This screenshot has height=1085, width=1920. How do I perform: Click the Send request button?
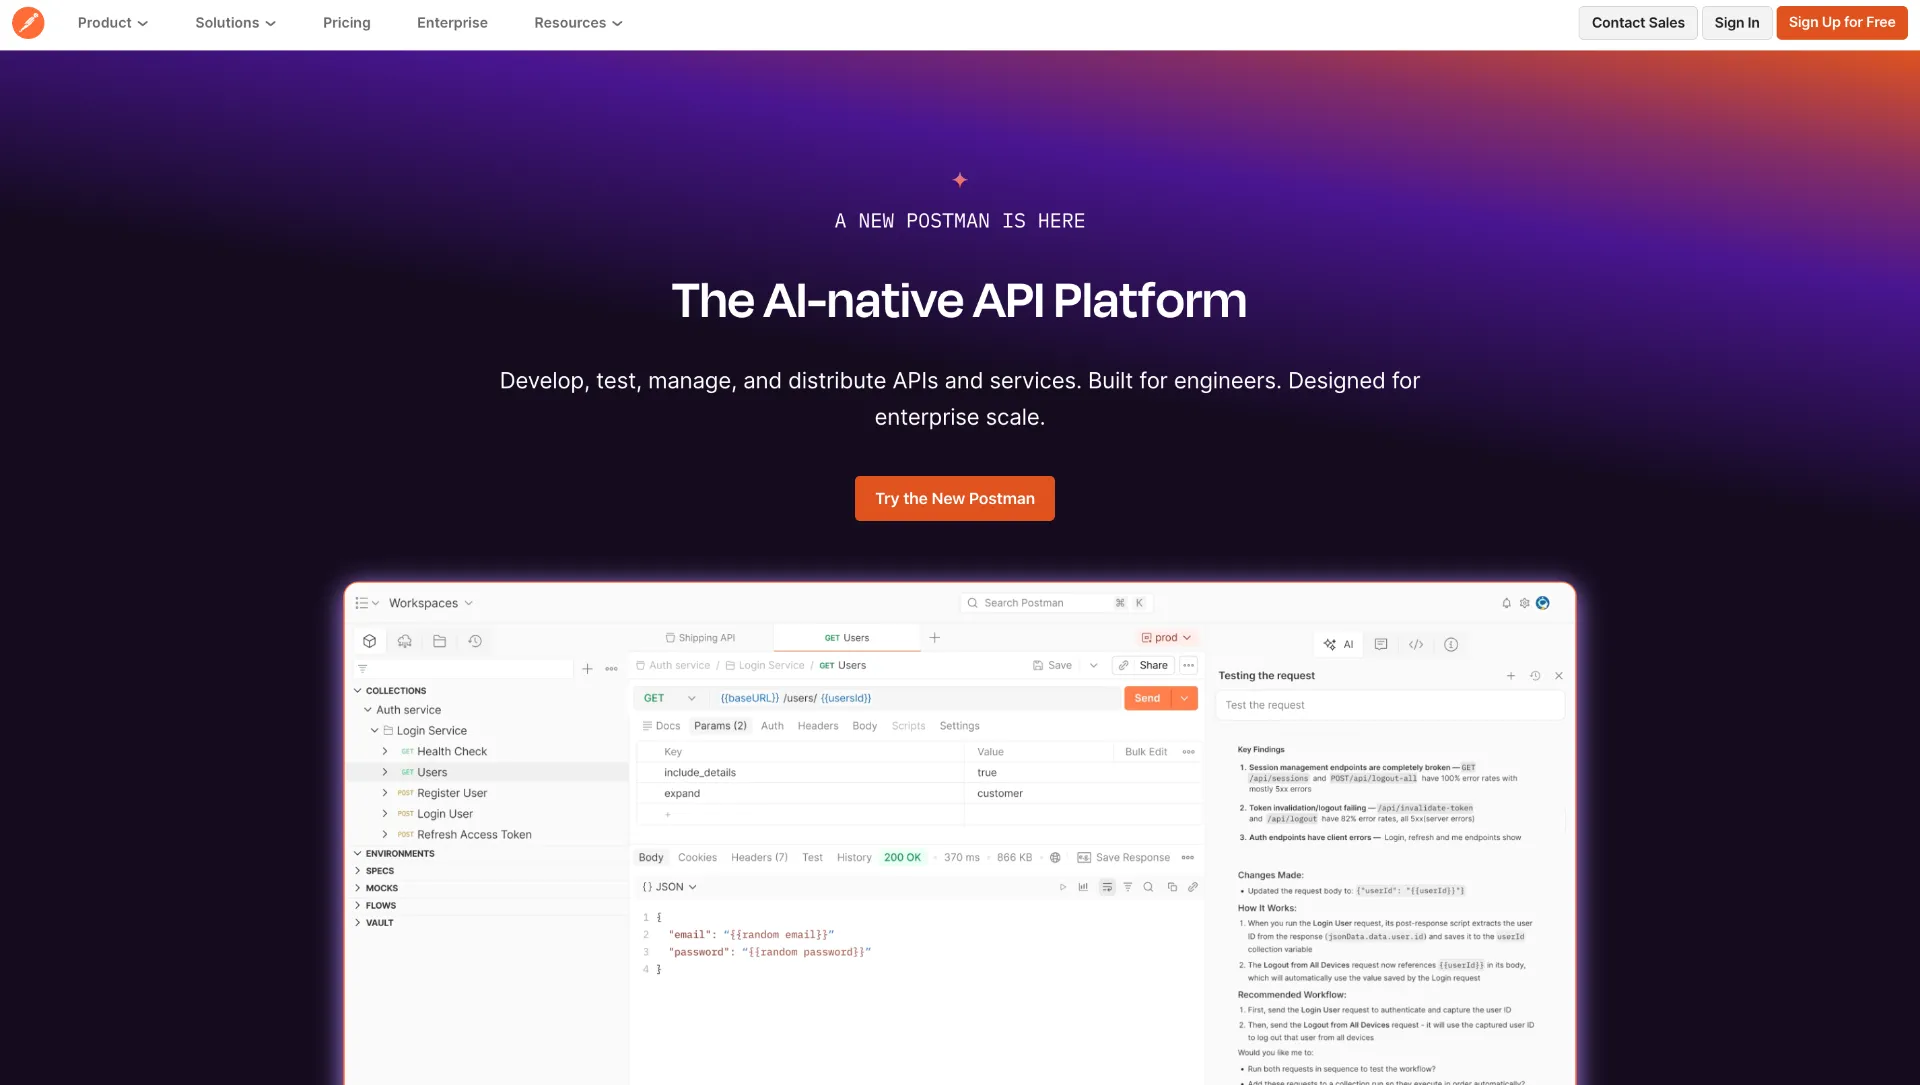pos(1148,698)
